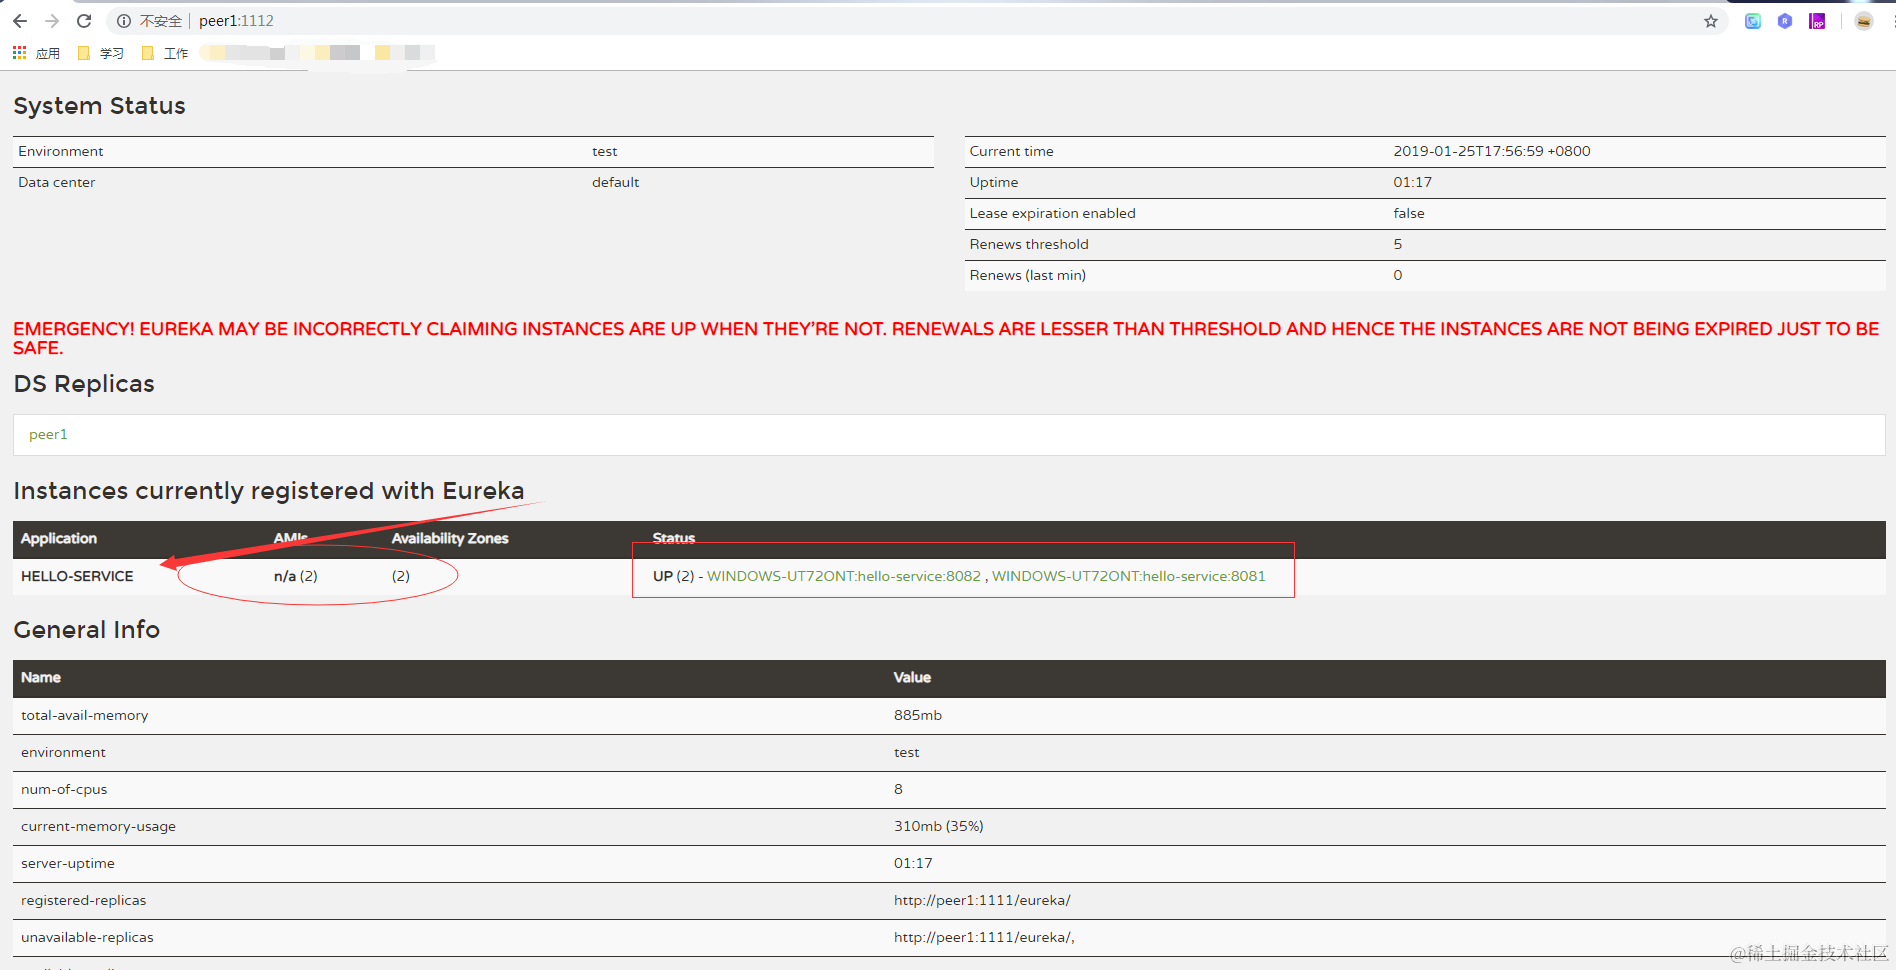Click the Availability Zones column header
The height and width of the screenshot is (970, 1896).
click(x=450, y=538)
